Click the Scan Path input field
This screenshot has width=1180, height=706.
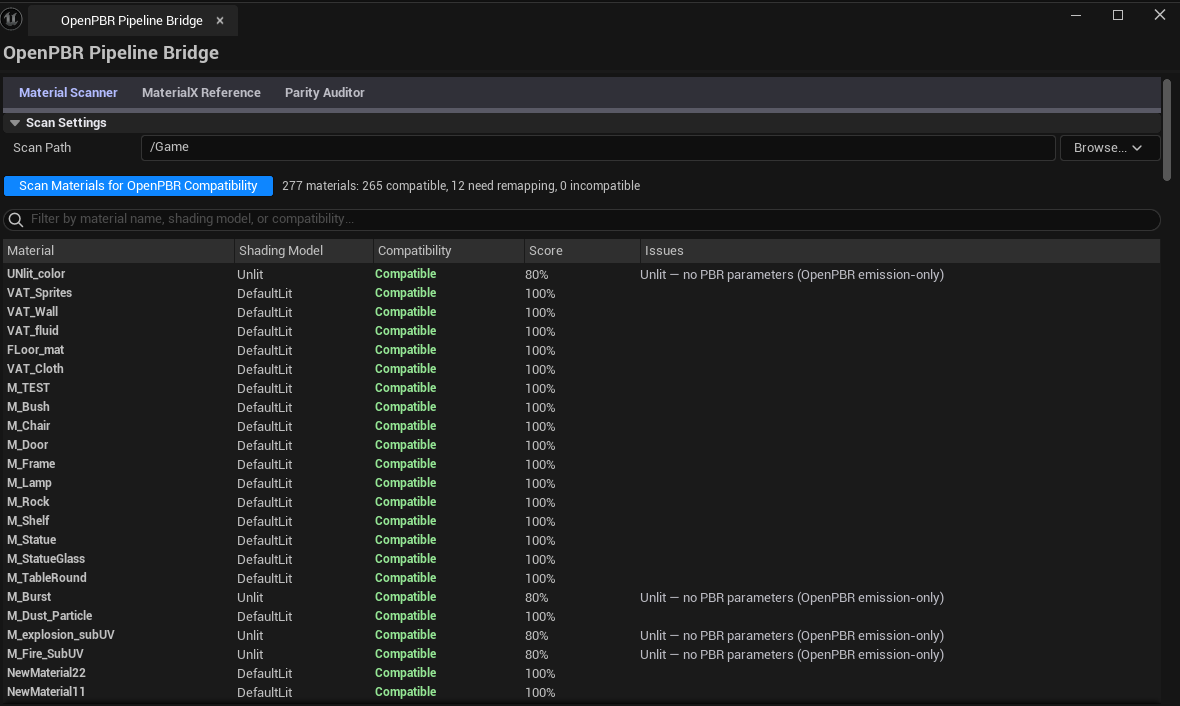point(598,148)
